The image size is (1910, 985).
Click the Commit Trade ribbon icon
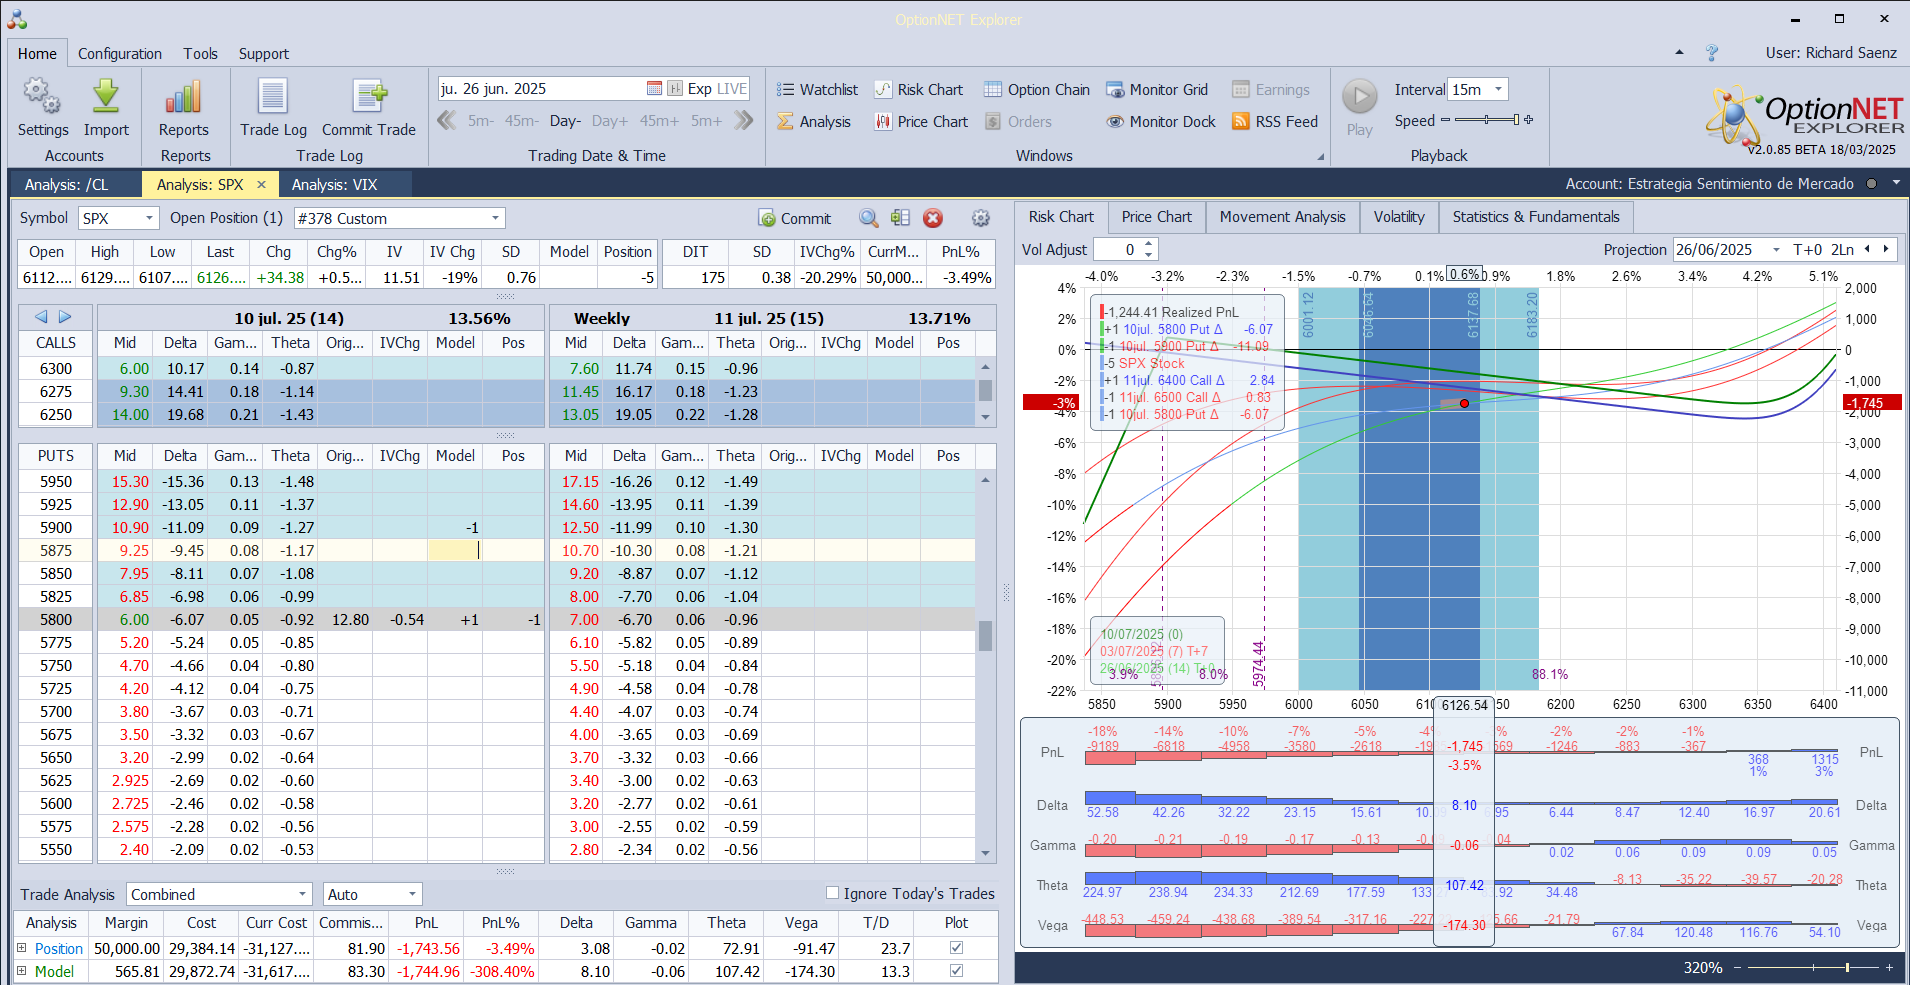(369, 108)
